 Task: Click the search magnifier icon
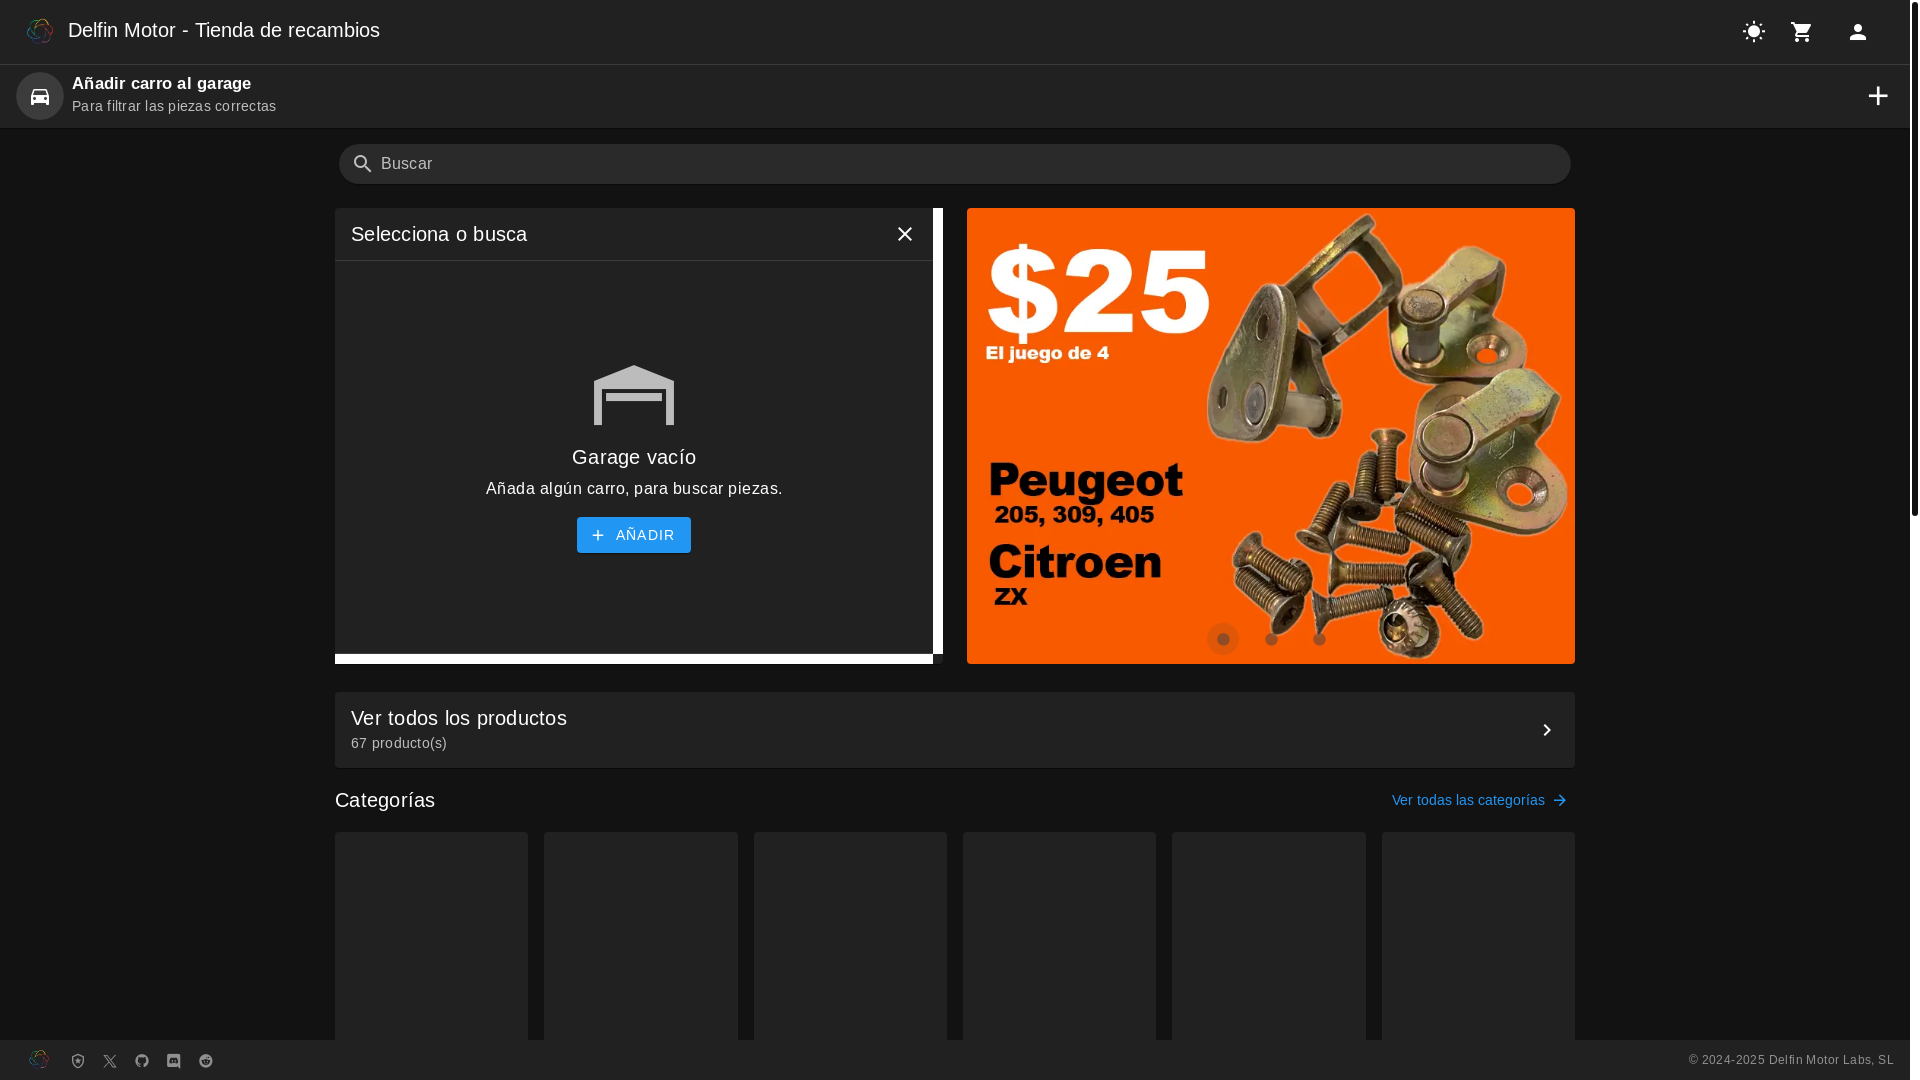point(362,164)
